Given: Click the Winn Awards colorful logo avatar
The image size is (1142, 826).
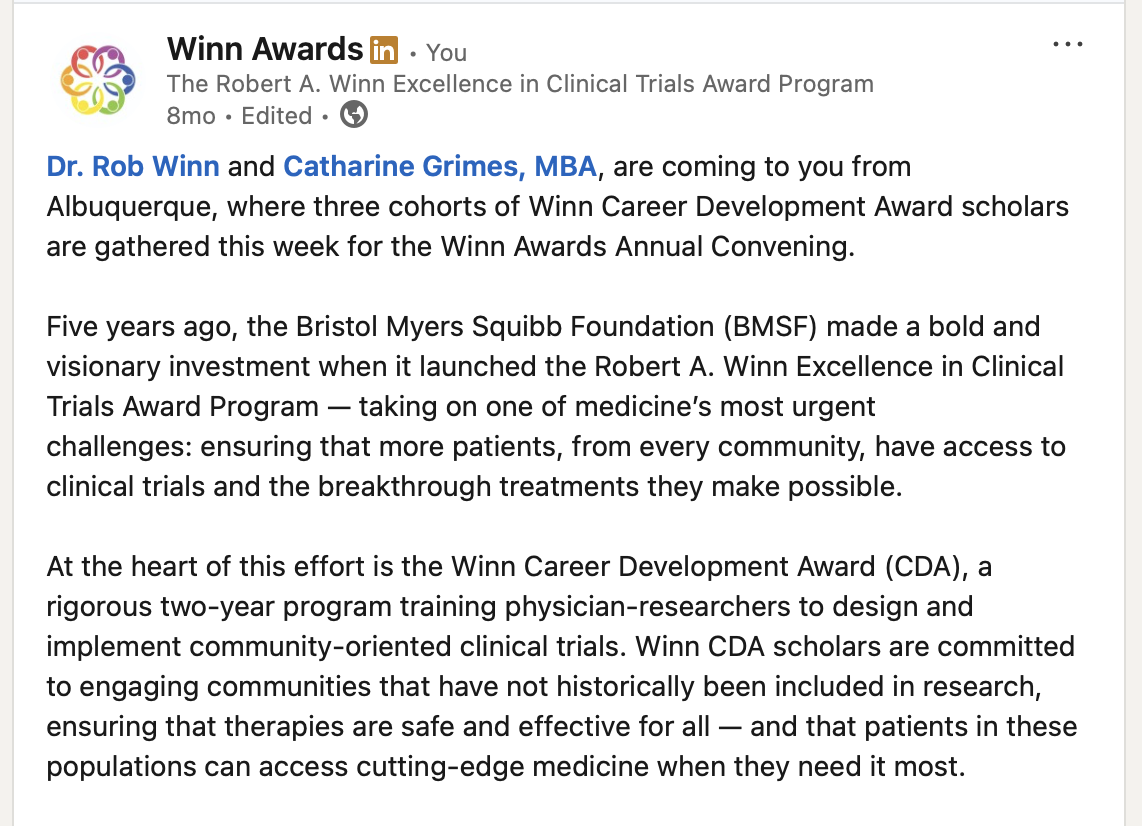Looking at the screenshot, I should (x=98, y=79).
